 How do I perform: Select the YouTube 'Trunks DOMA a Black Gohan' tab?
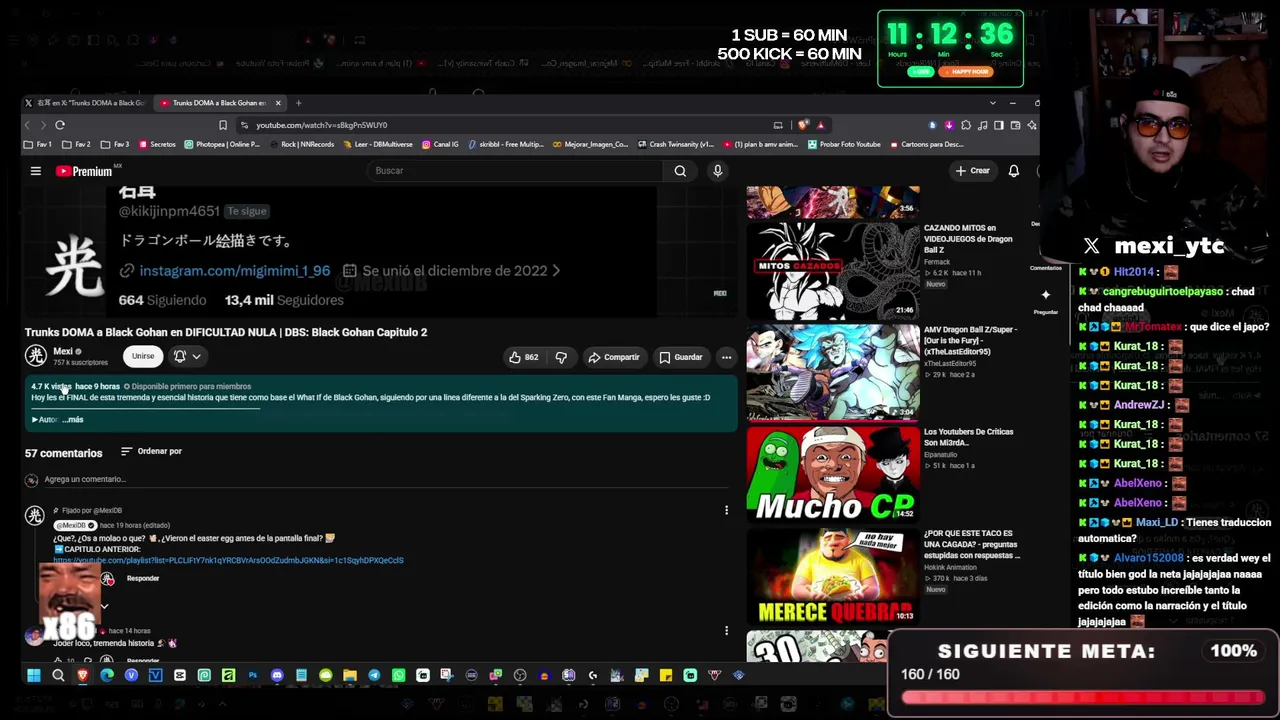(x=218, y=103)
